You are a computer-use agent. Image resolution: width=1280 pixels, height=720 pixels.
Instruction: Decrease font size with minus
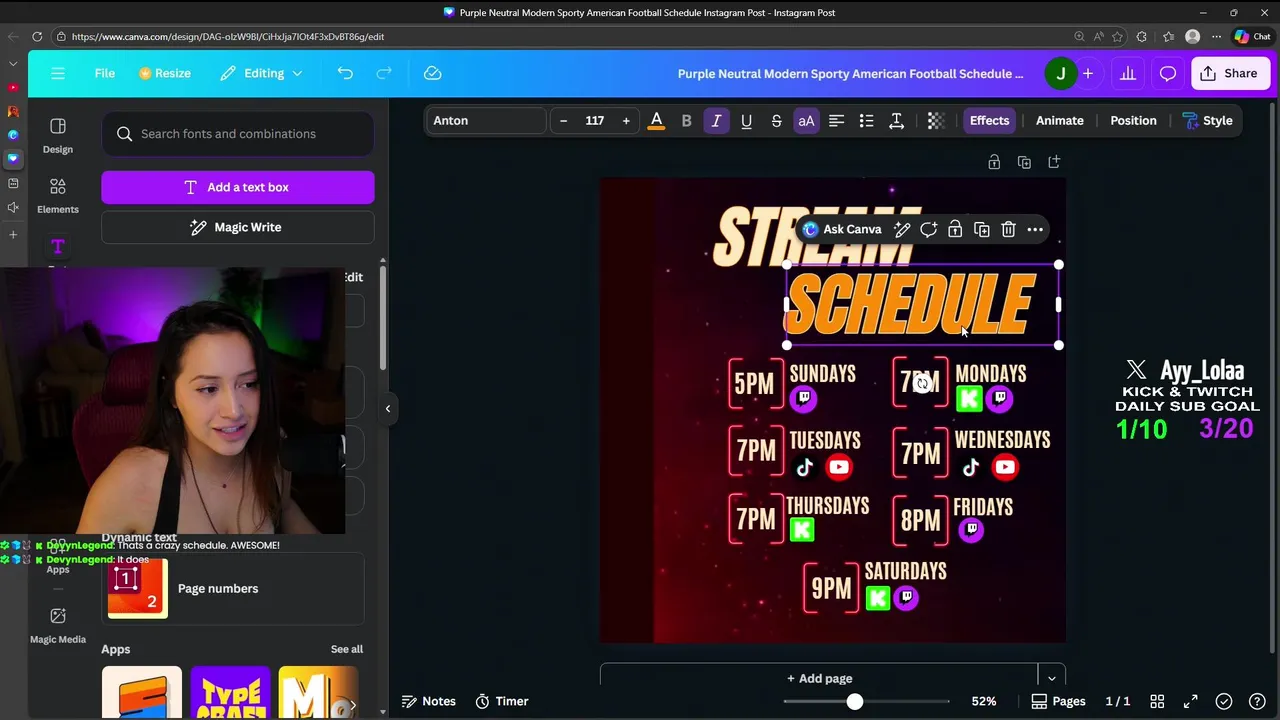(x=563, y=120)
